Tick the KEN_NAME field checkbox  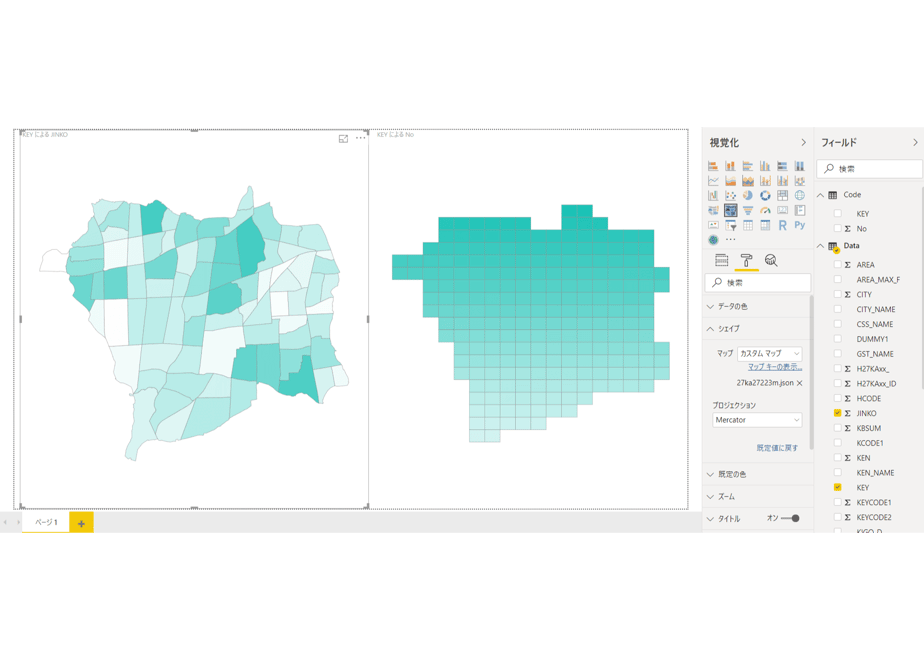pos(837,473)
